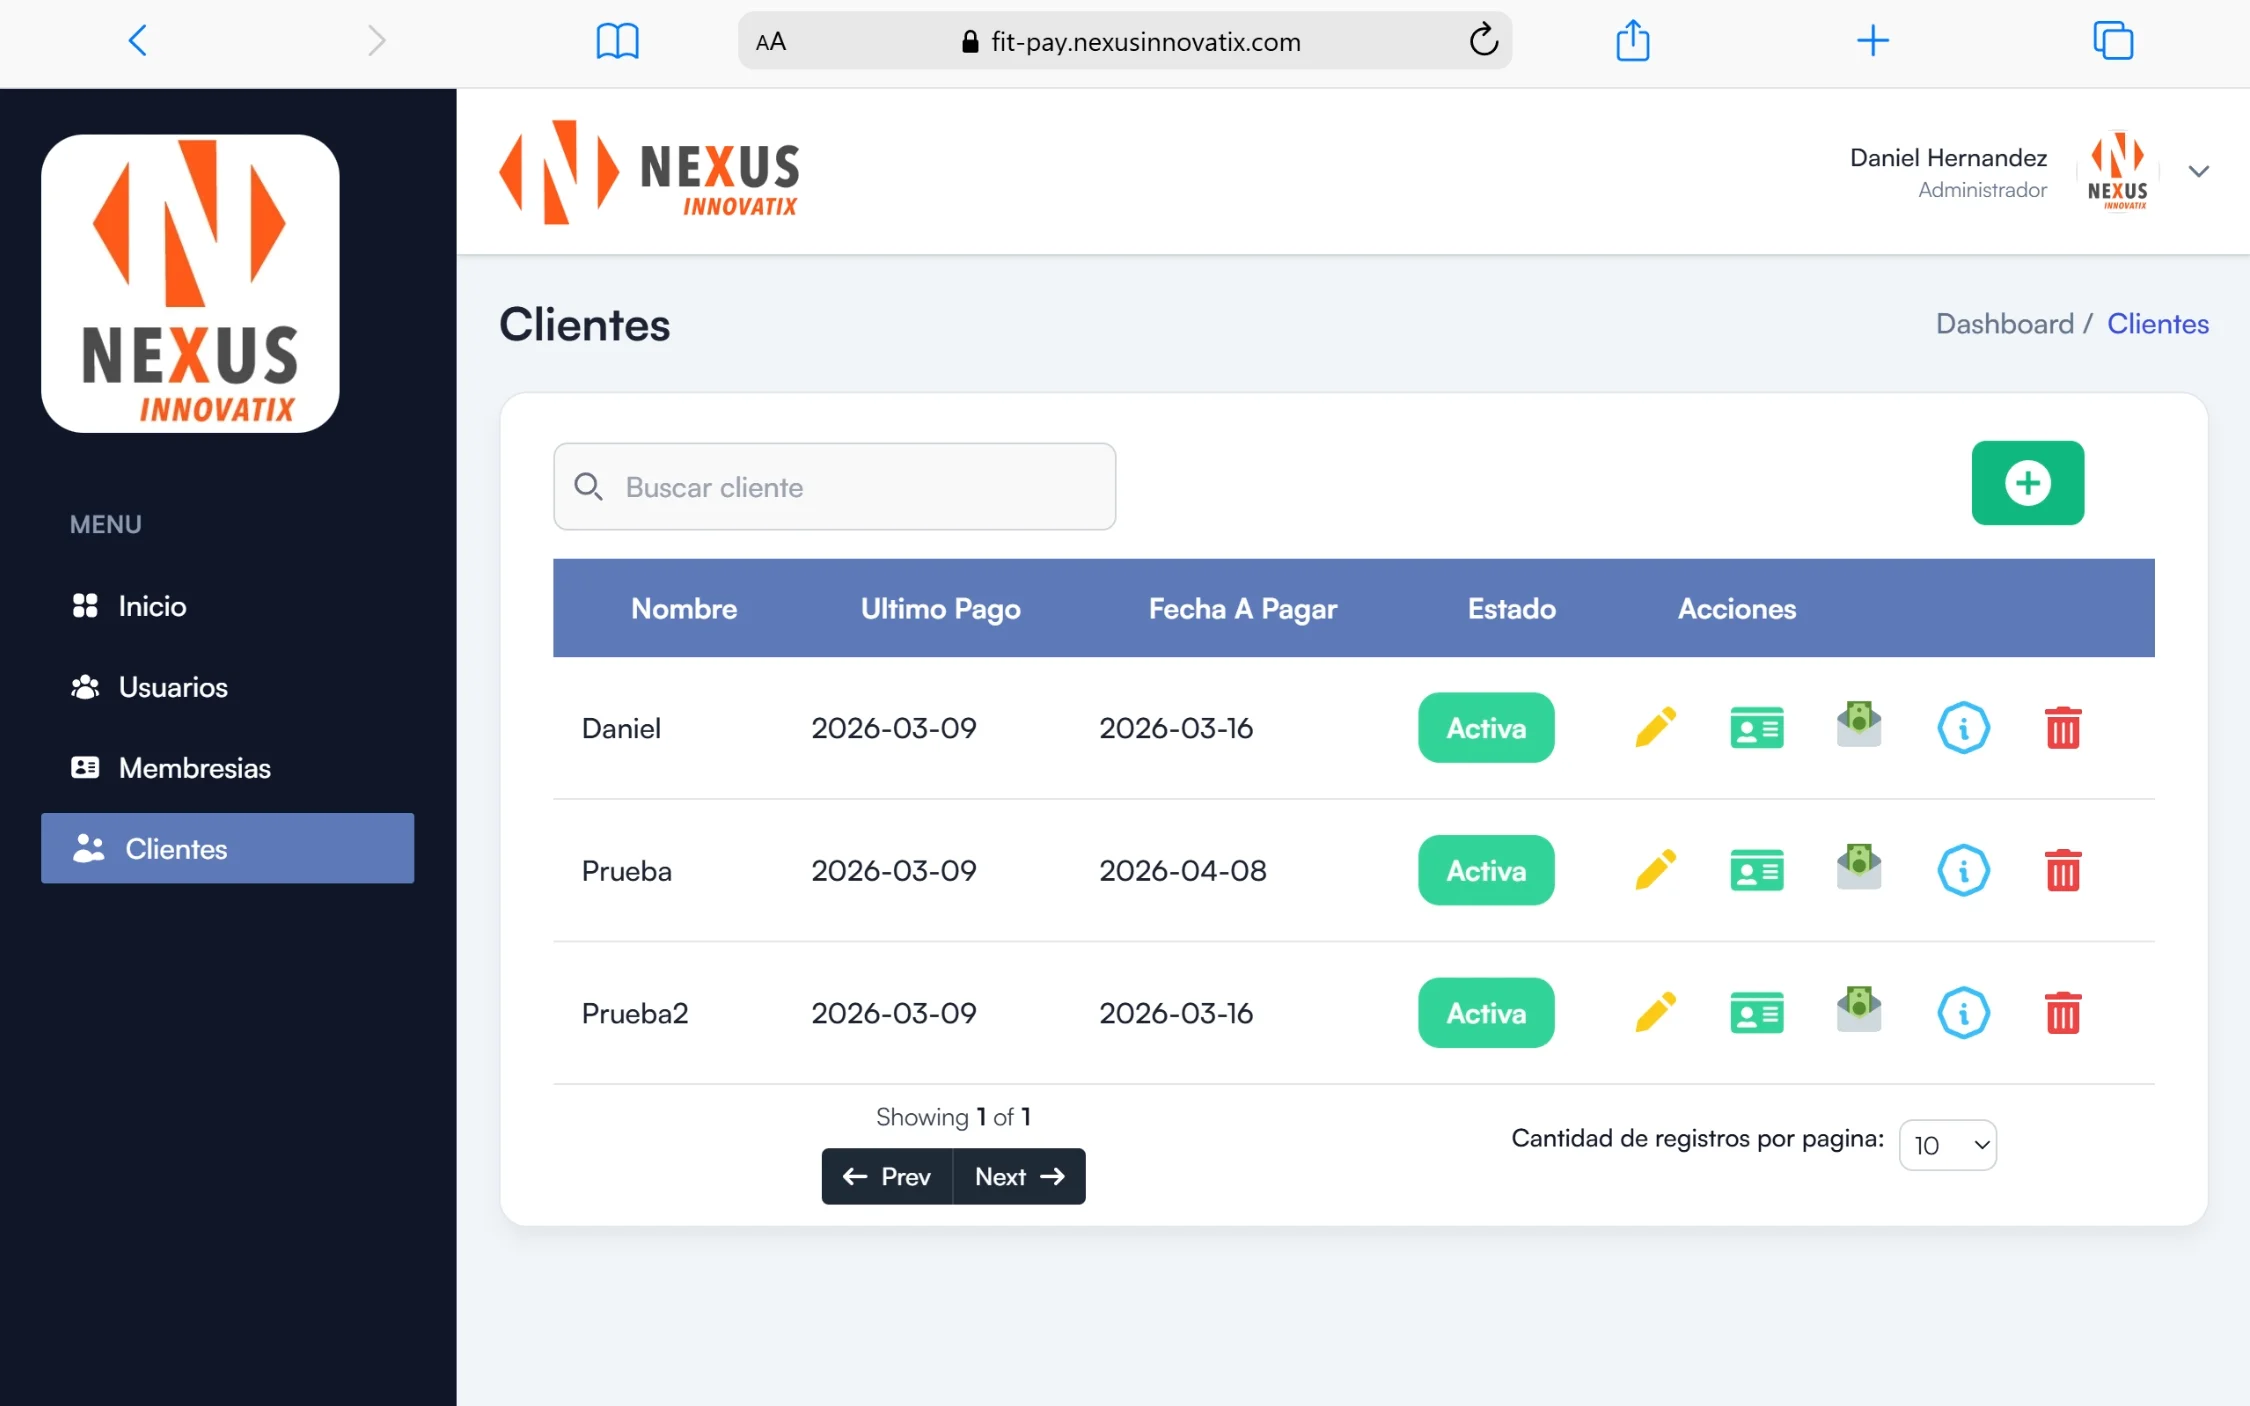Viewport: 2250px width, 1406px height.
Task: Click the pencil edit icon for Daniel
Action: [x=1655, y=728]
